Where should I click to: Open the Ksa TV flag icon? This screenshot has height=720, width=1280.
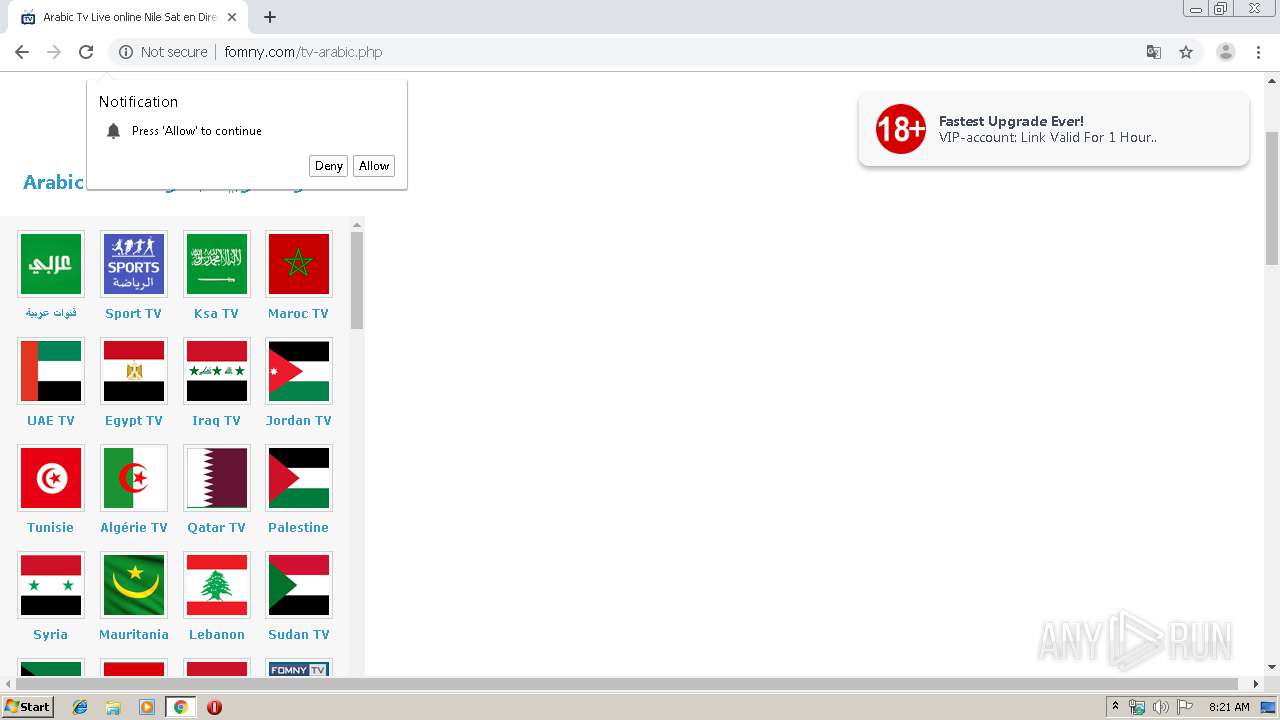point(216,264)
